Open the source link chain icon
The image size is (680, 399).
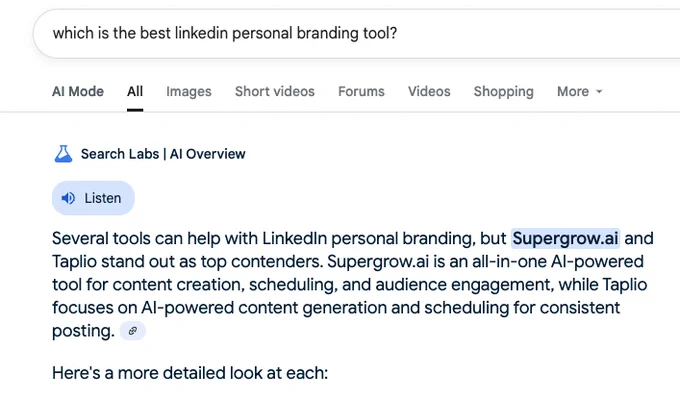point(133,331)
